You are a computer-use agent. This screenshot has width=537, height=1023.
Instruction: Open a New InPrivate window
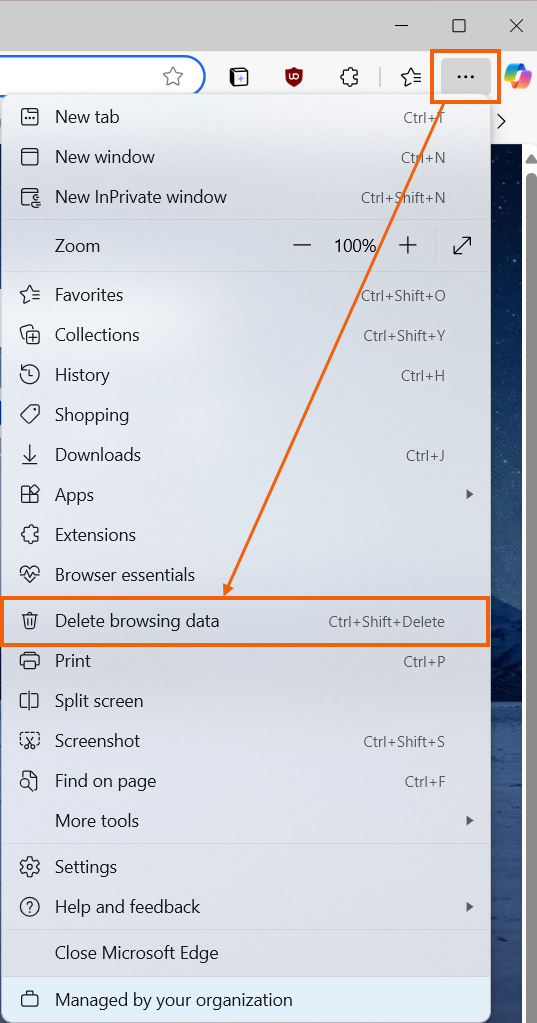[x=246, y=197]
